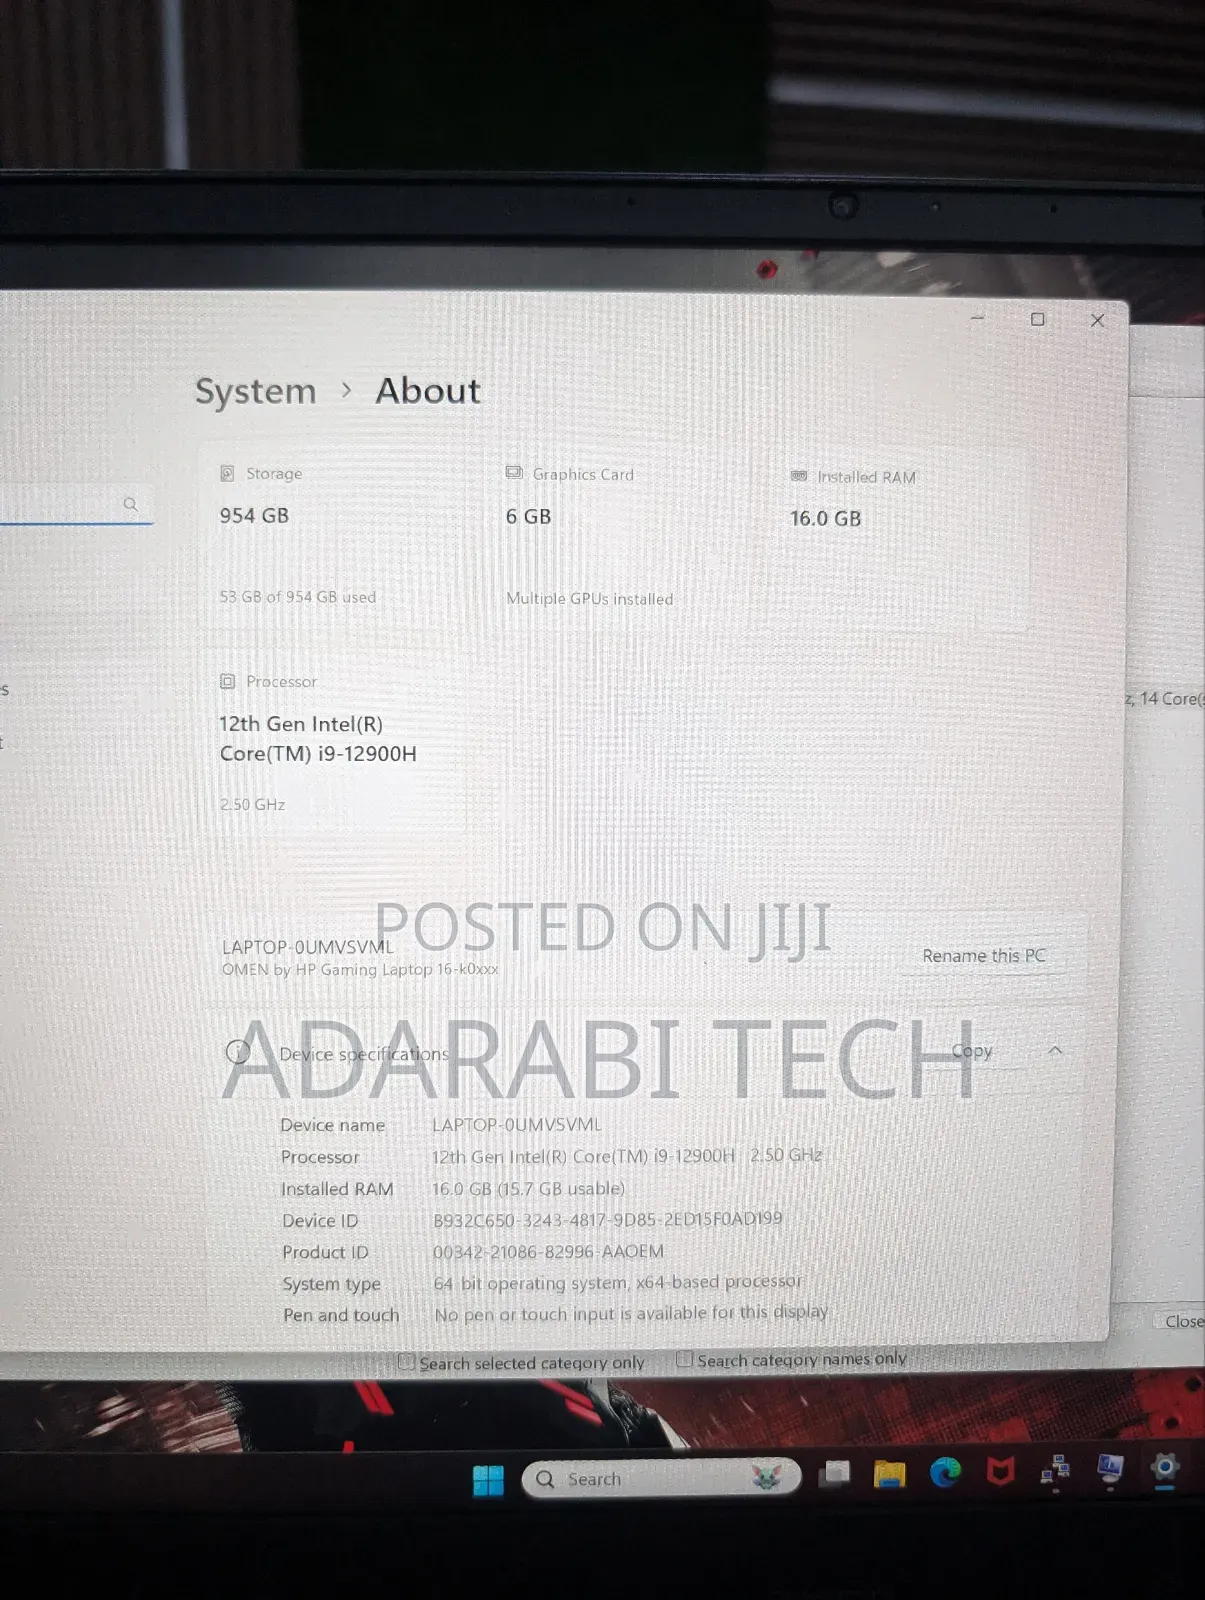Click the Rename this PC button
This screenshot has height=1600, width=1205.
(x=984, y=956)
